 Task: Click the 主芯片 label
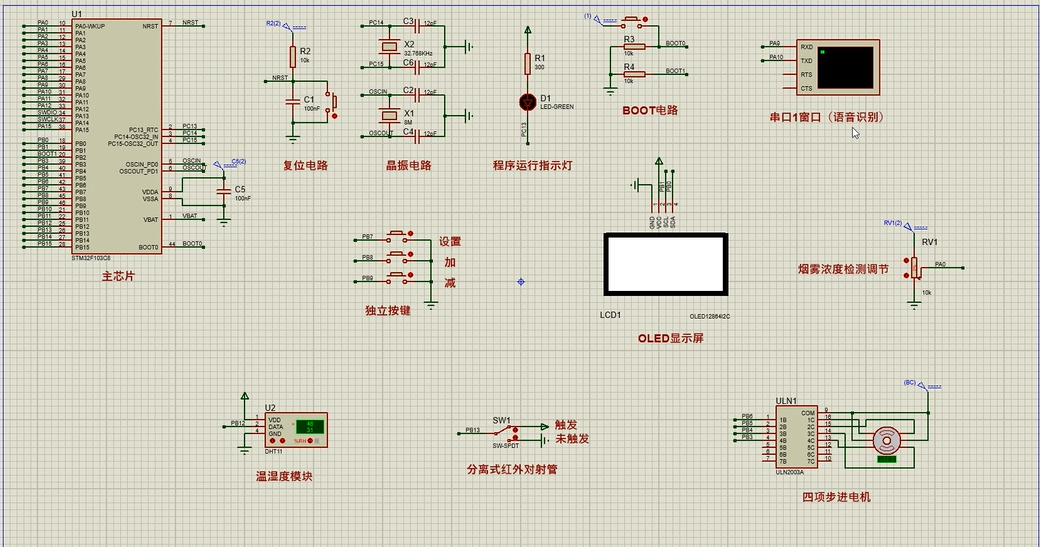118,276
